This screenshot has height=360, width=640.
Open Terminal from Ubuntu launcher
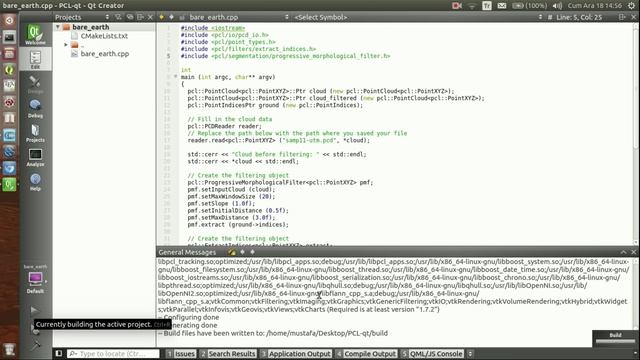tap(9, 37)
